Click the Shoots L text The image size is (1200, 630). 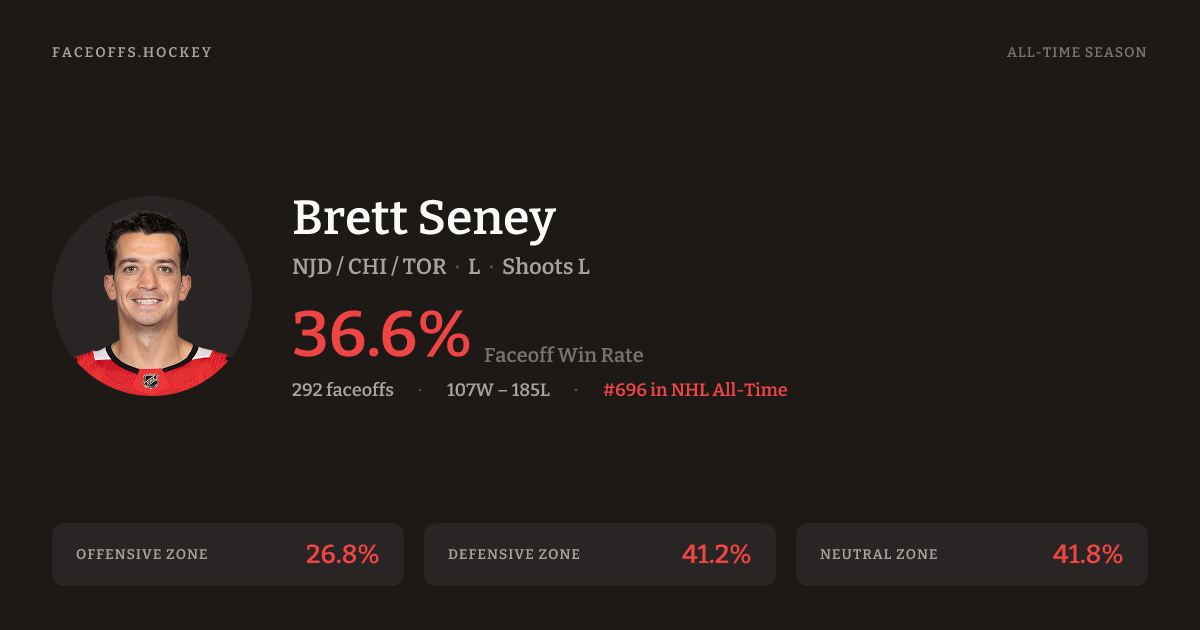tap(546, 267)
